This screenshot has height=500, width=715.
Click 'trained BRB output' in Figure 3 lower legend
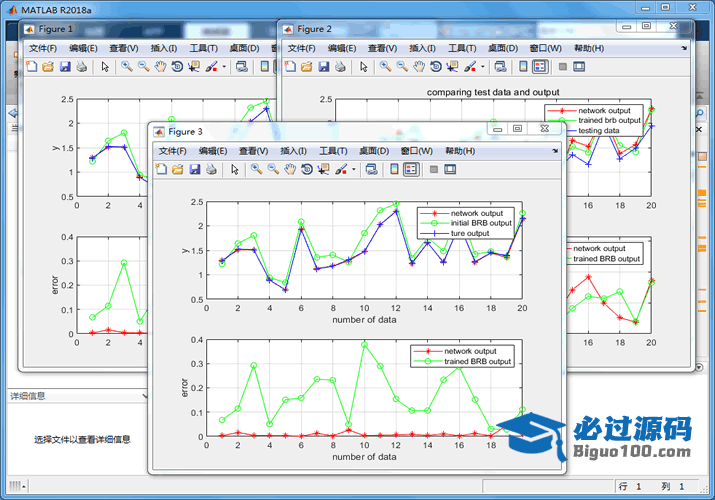[477, 361]
